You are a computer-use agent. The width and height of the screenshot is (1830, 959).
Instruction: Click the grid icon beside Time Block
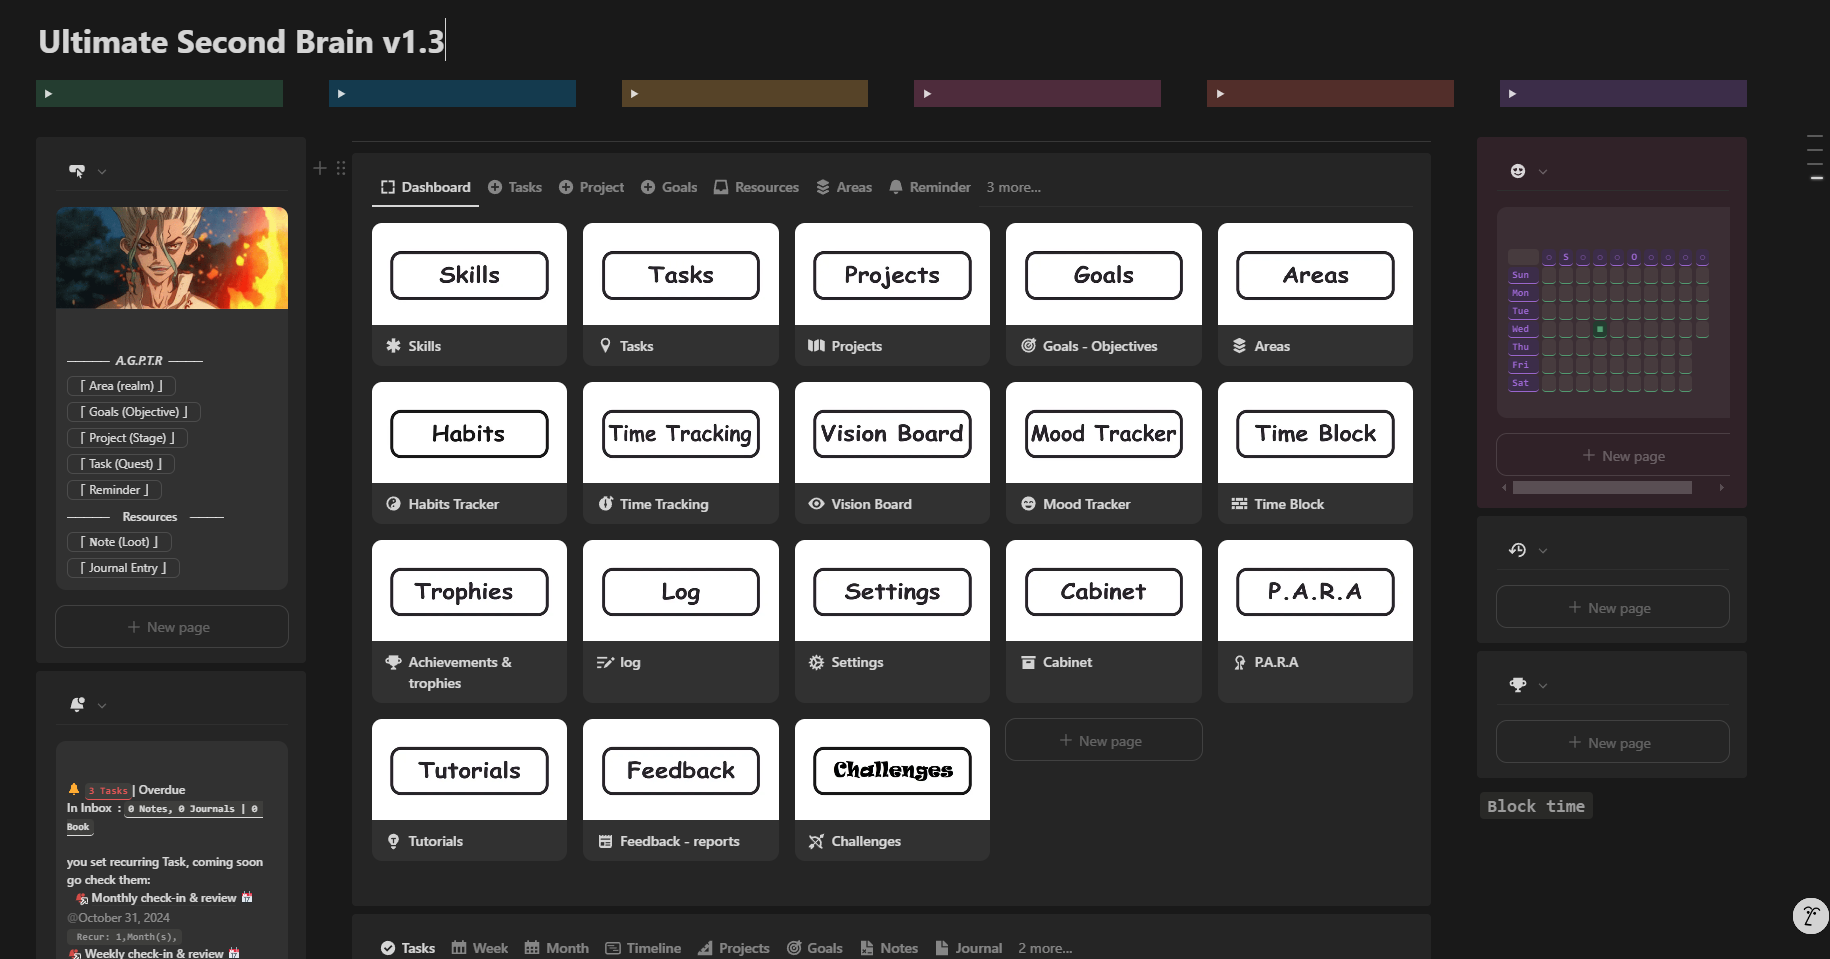1240,503
